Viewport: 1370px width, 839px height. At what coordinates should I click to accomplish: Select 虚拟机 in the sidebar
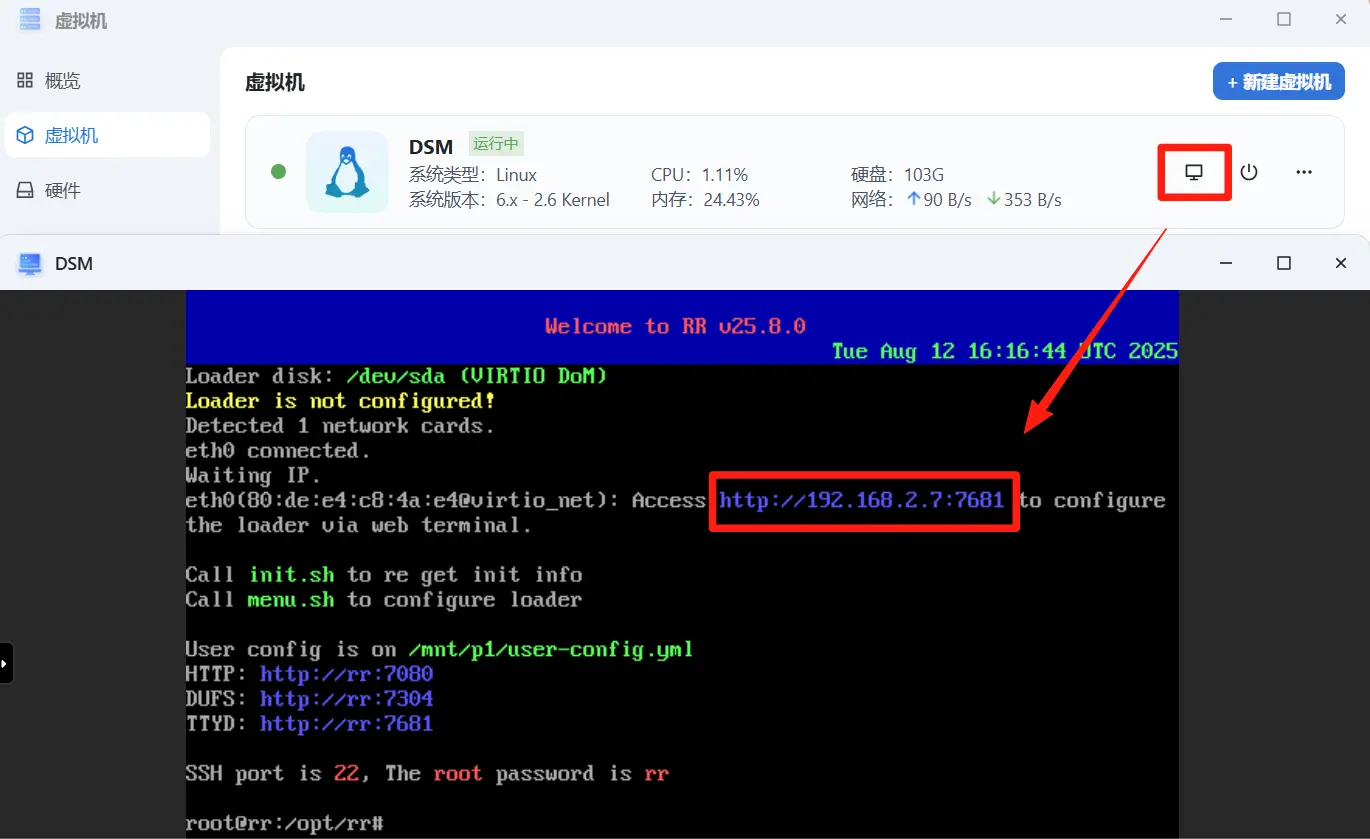[x=71, y=135]
